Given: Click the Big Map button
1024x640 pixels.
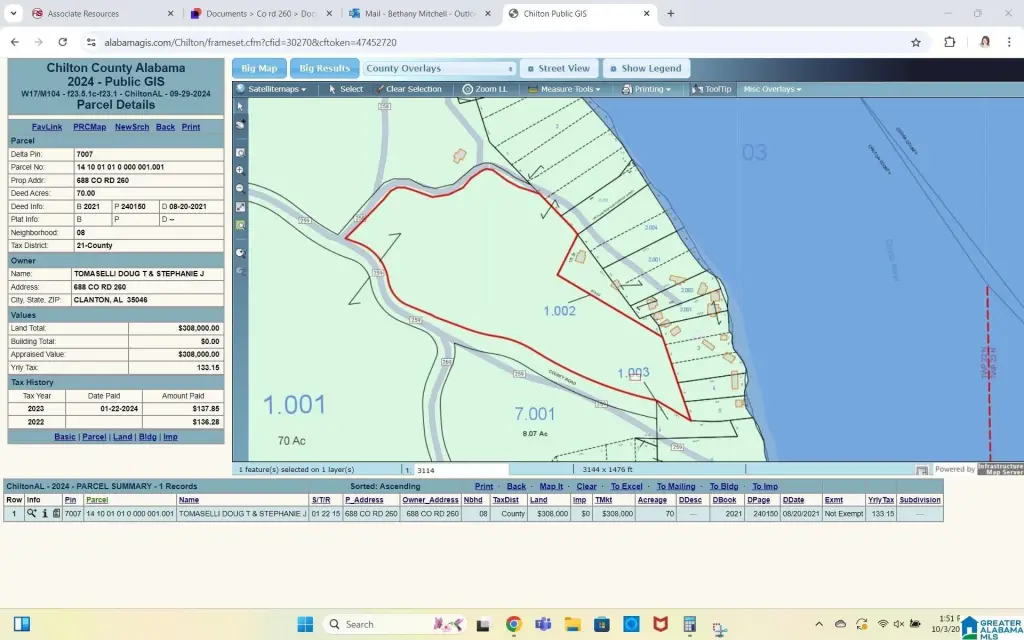Looking at the screenshot, I should pyautogui.click(x=259, y=69).
